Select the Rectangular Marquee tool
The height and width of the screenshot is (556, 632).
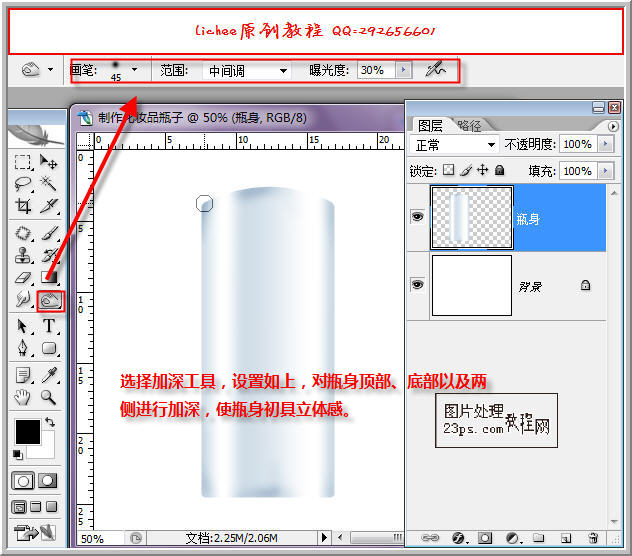(x=23, y=162)
